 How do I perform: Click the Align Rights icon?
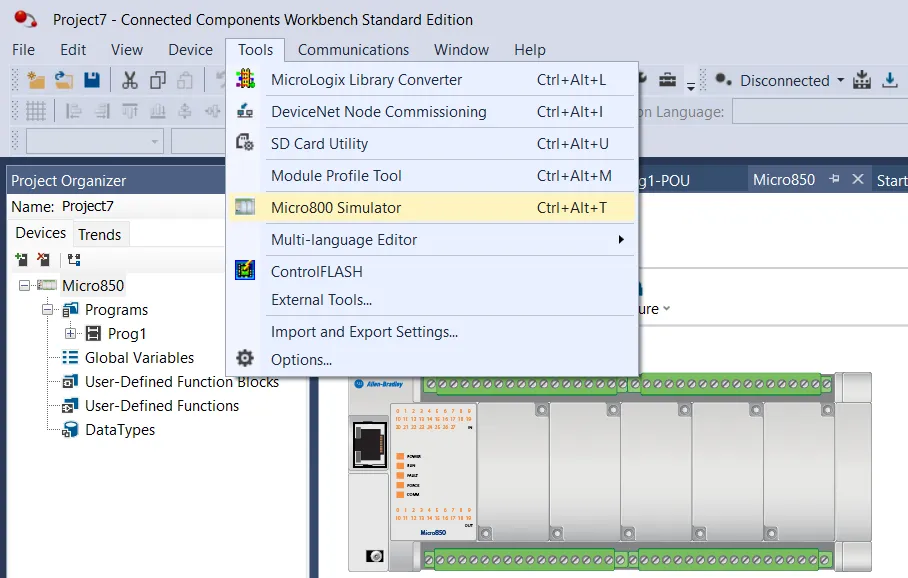coord(101,110)
